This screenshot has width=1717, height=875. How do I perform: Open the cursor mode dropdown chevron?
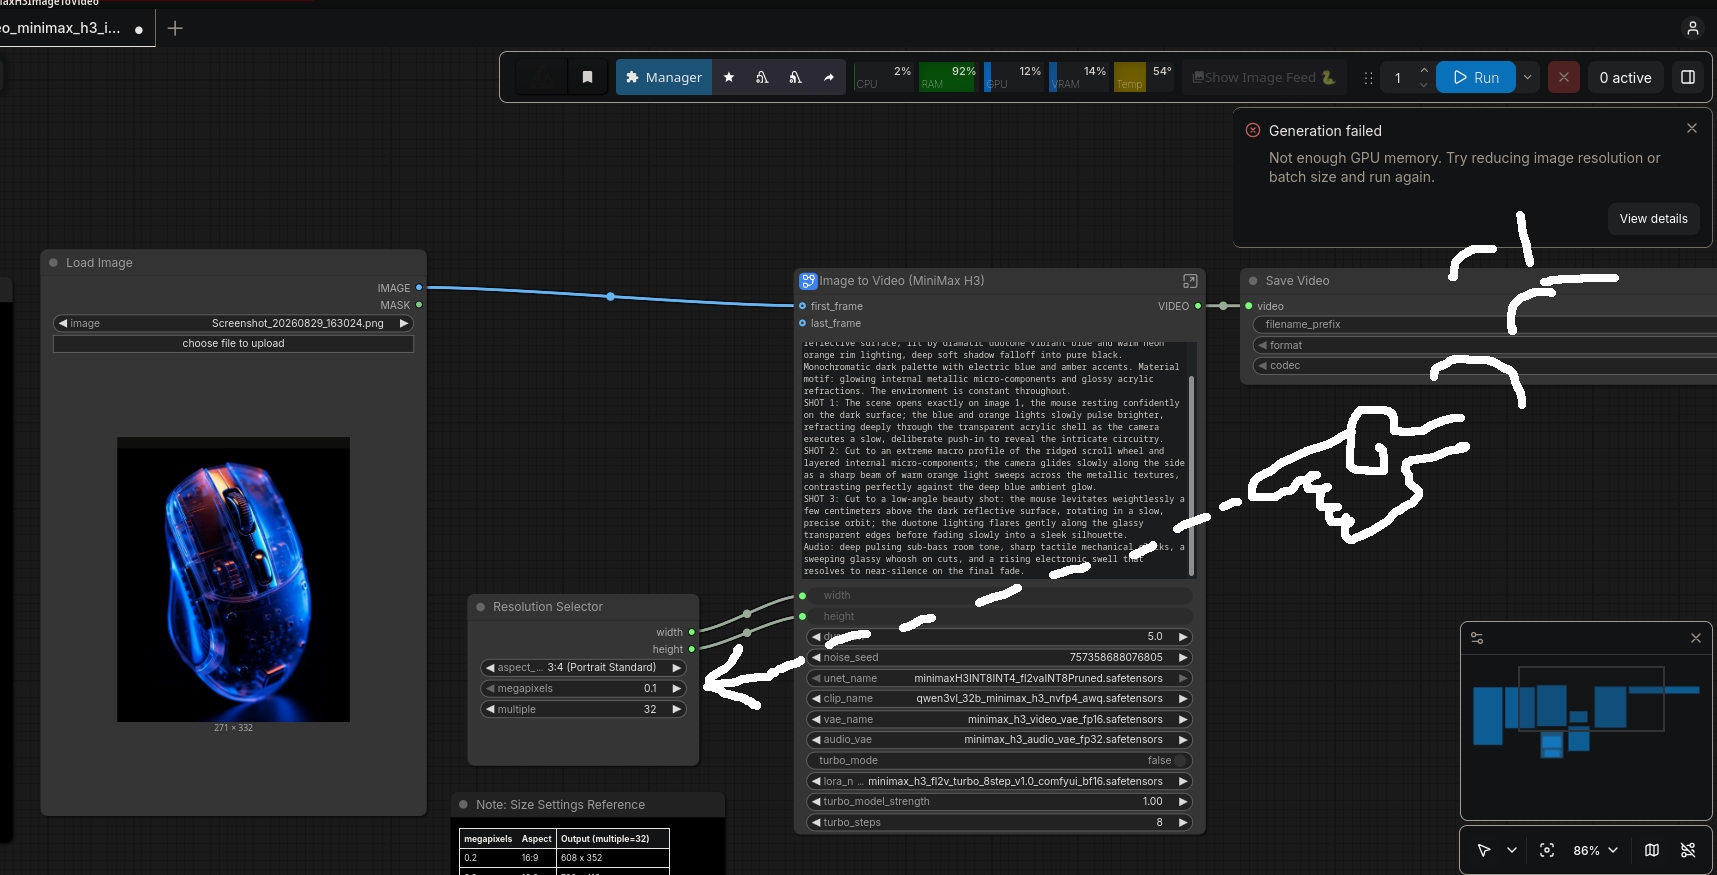pos(1512,850)
